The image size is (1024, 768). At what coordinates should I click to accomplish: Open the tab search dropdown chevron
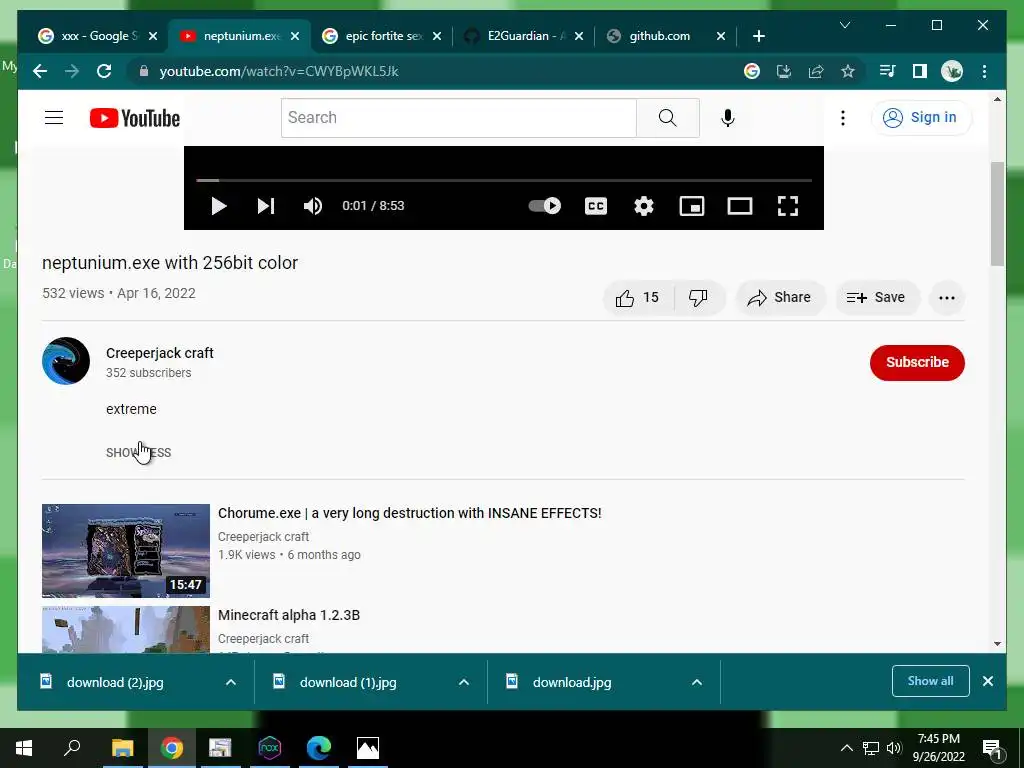click(x=844, y=25)
